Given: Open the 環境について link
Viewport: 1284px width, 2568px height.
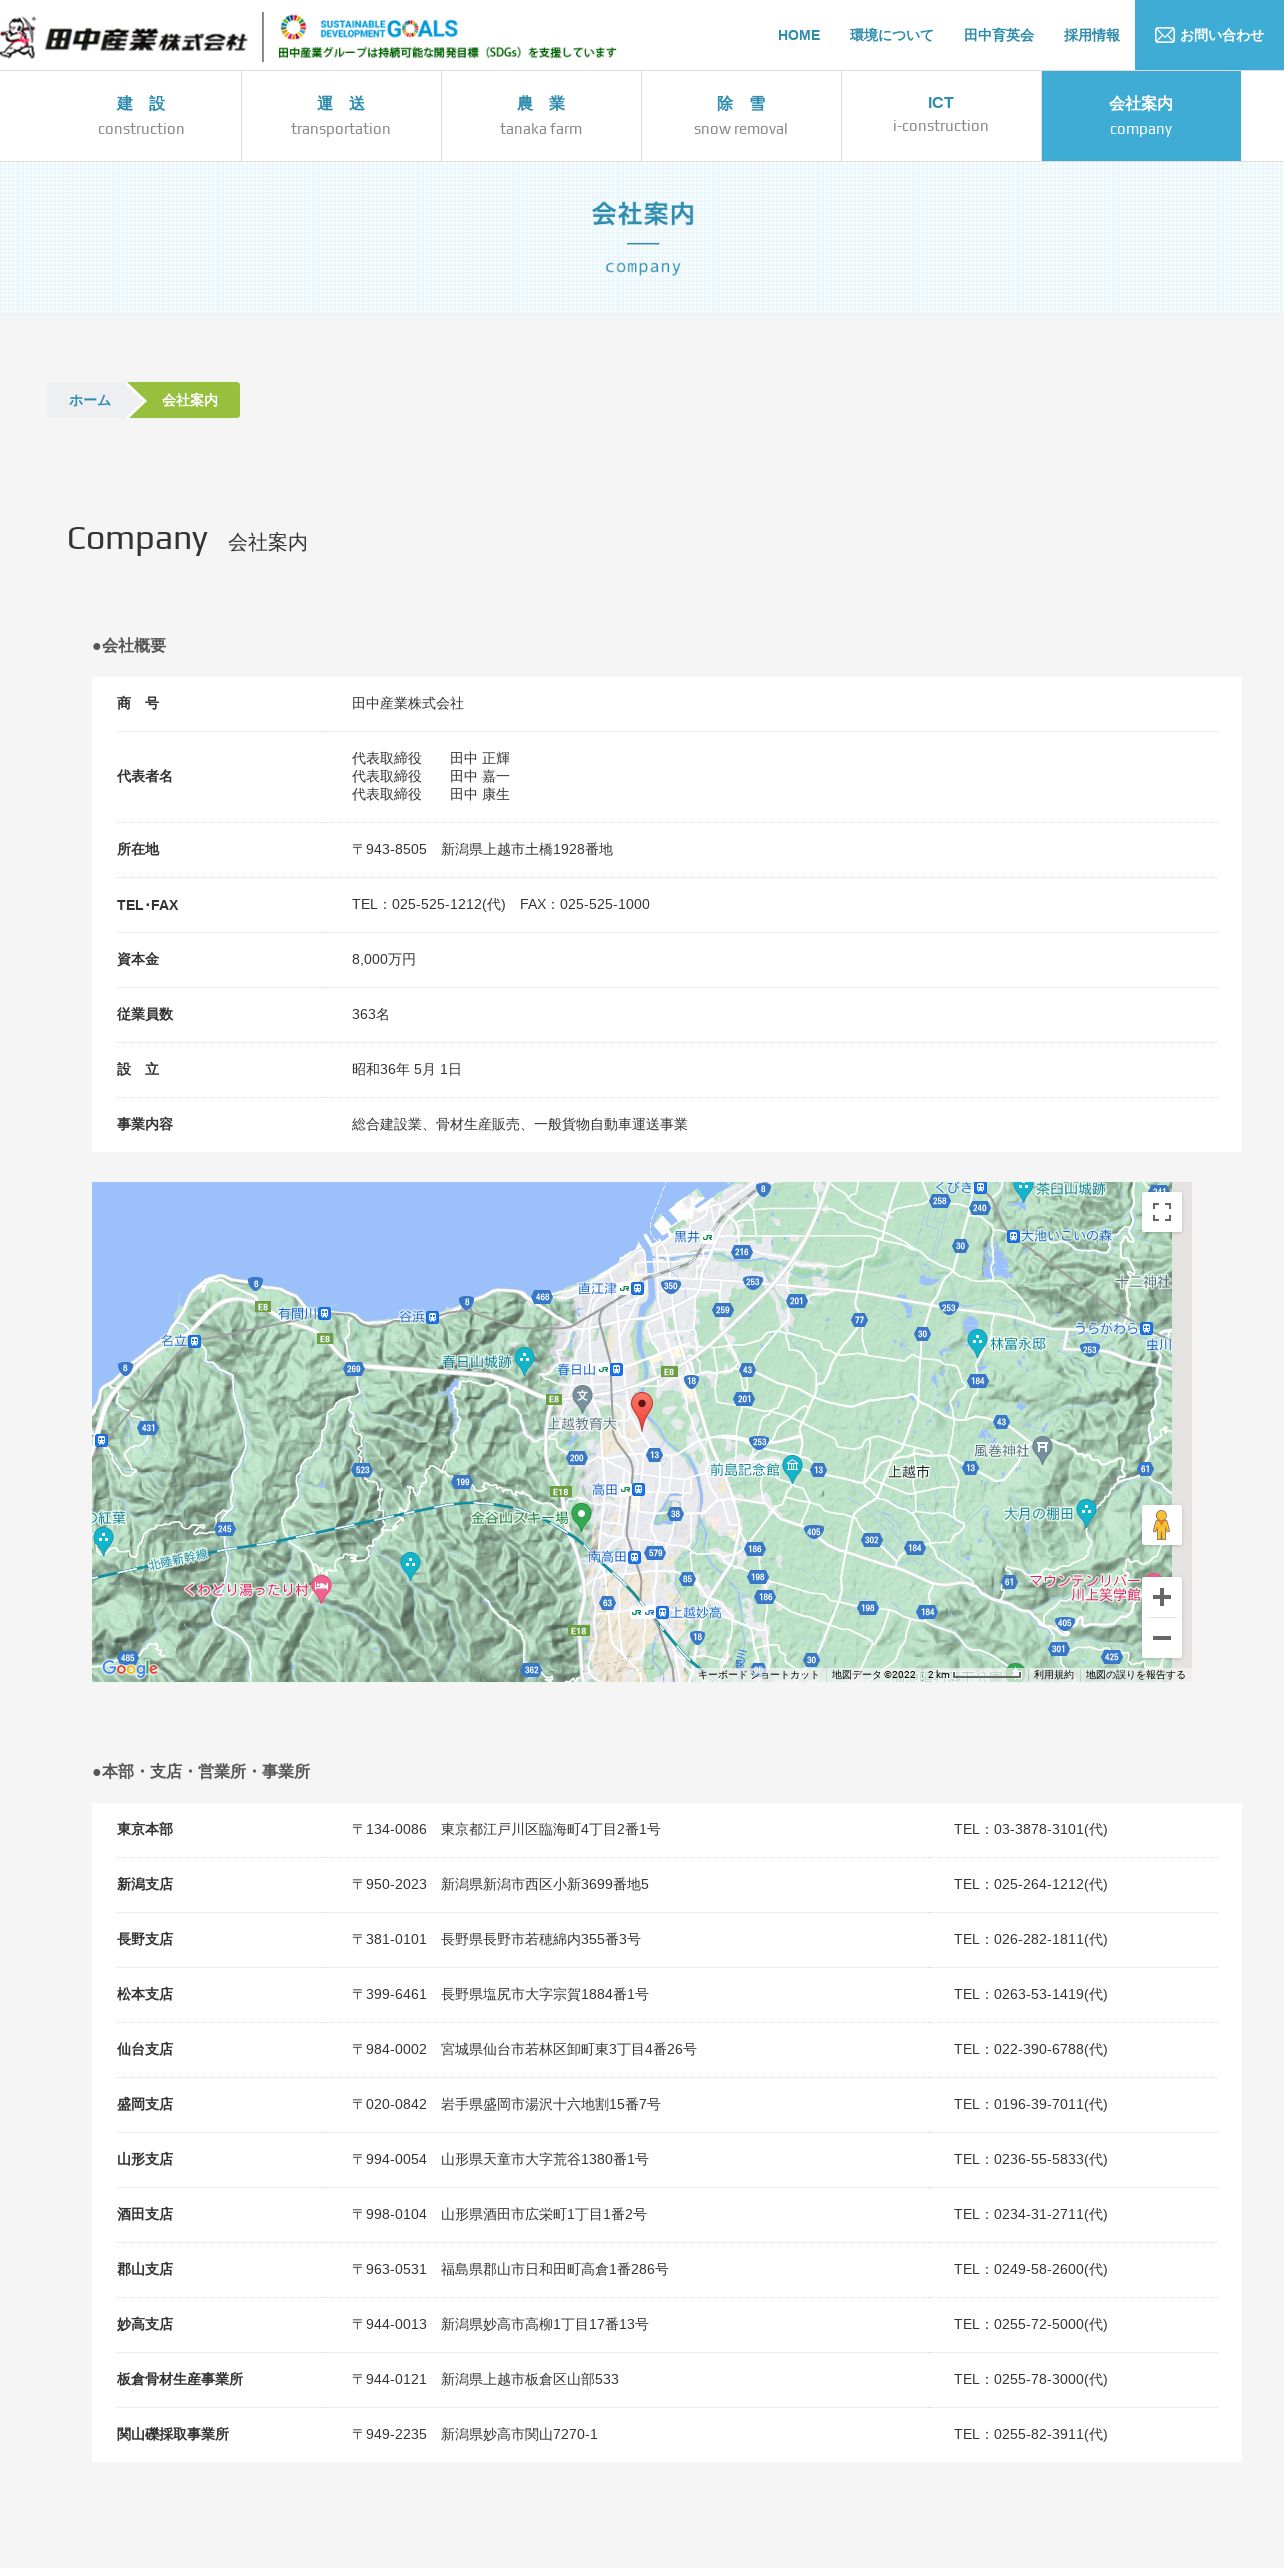Looking at the screenshot, I should [x=891, y=35].
